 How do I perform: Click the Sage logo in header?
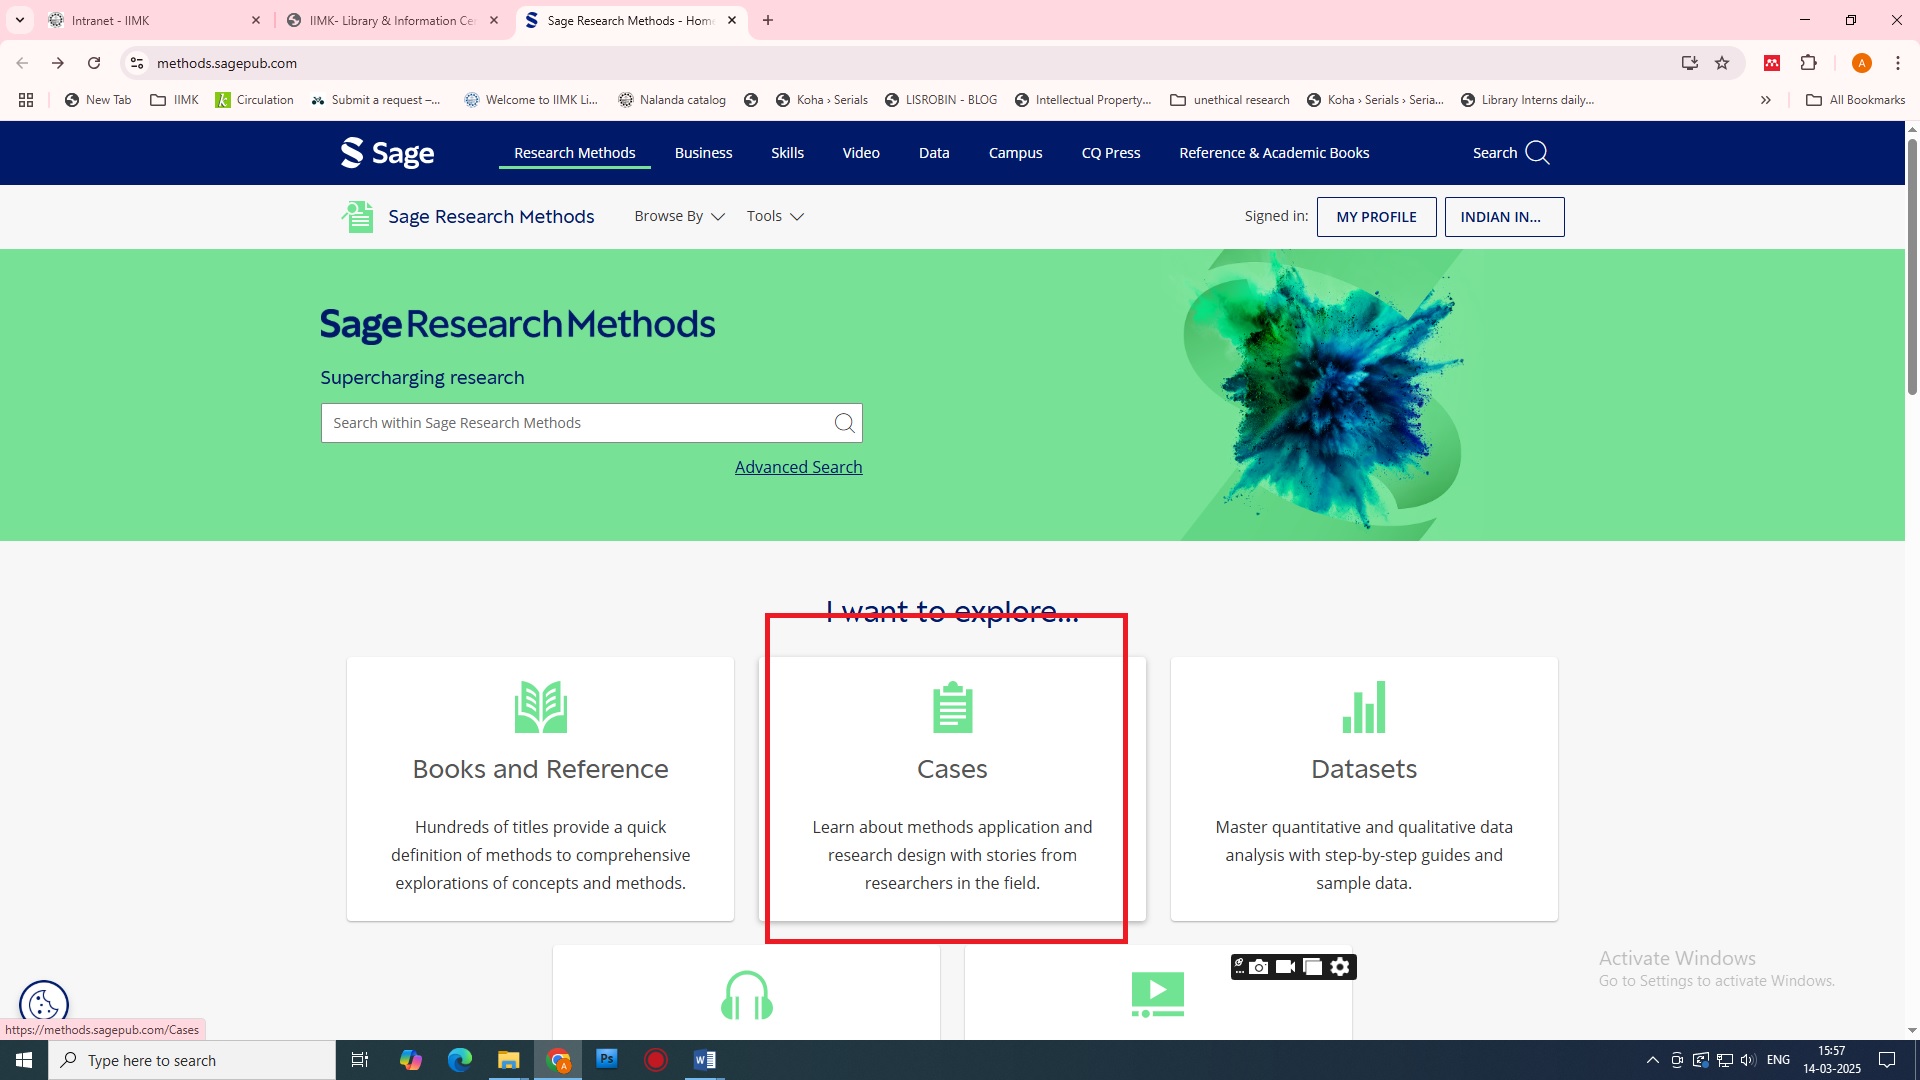(388, 153)
